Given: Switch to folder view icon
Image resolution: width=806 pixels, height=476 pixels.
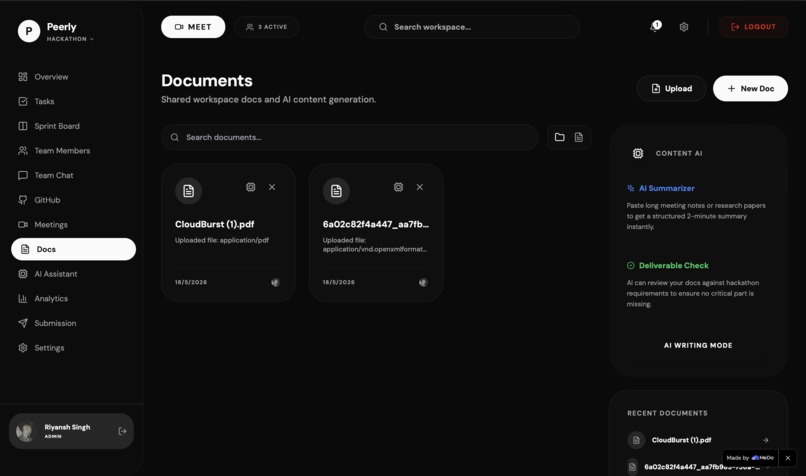Looking at the screenshot, I should (559, 137).
